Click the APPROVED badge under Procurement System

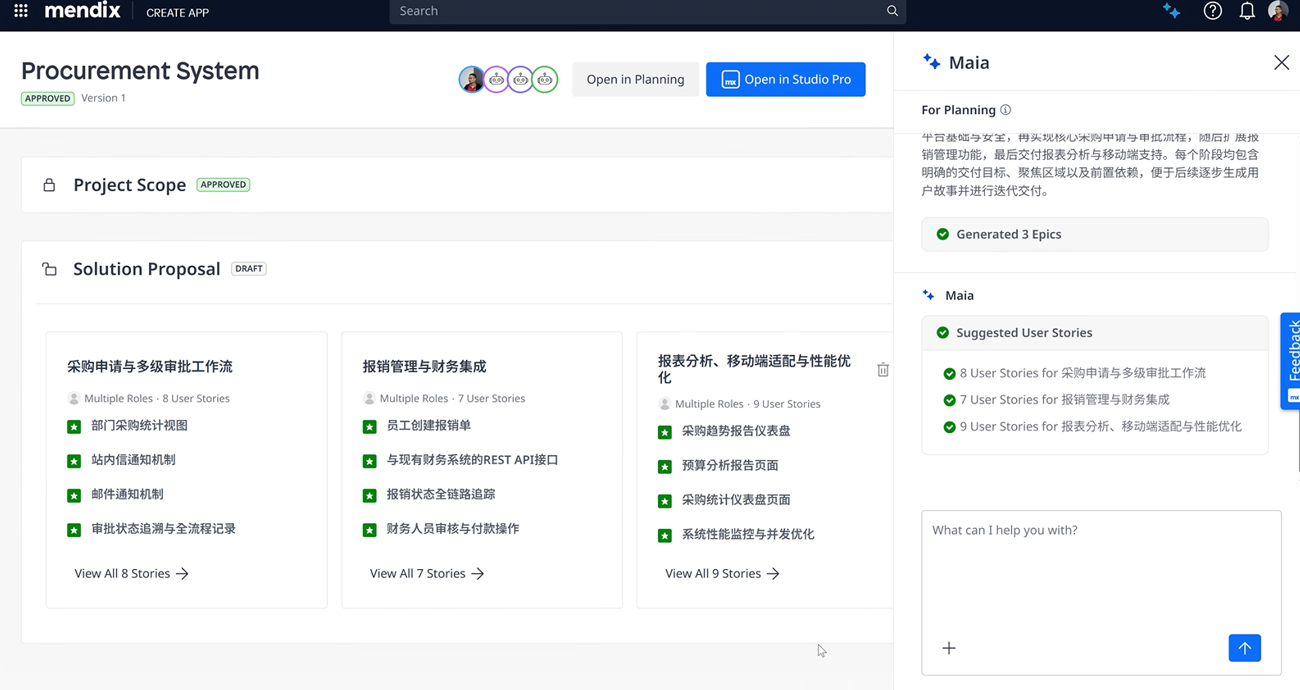click(48, 98)
